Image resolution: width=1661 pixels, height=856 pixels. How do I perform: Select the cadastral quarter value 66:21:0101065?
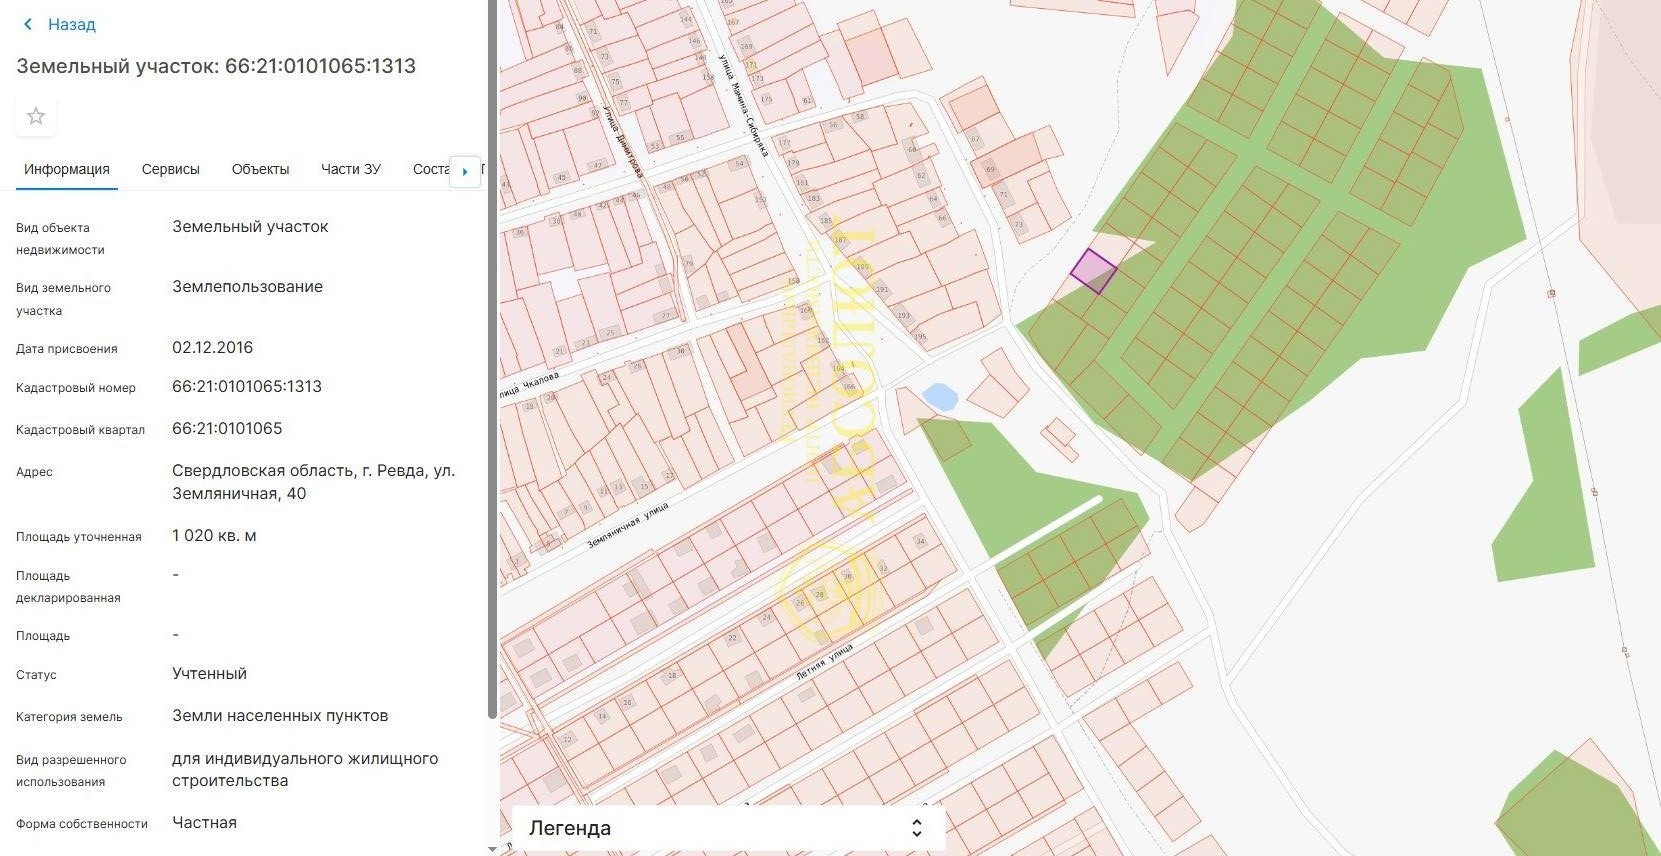point(227,429)
